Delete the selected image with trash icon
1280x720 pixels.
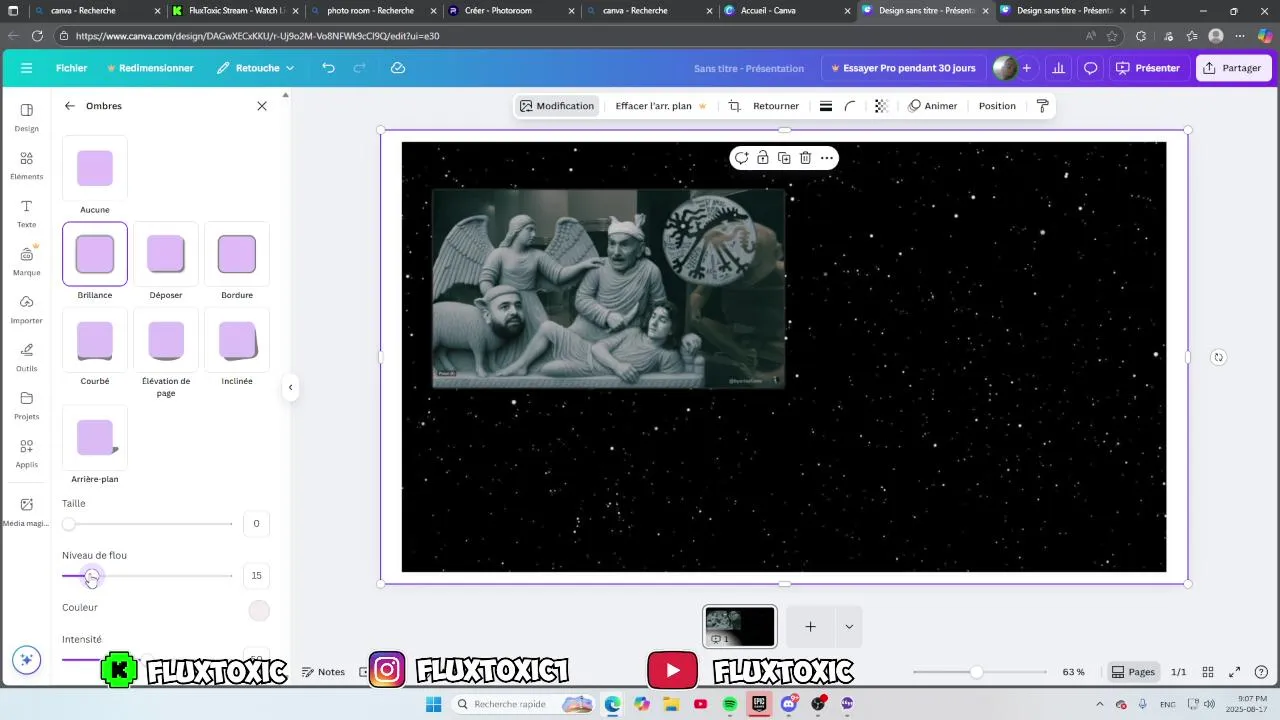pos(805,158)
